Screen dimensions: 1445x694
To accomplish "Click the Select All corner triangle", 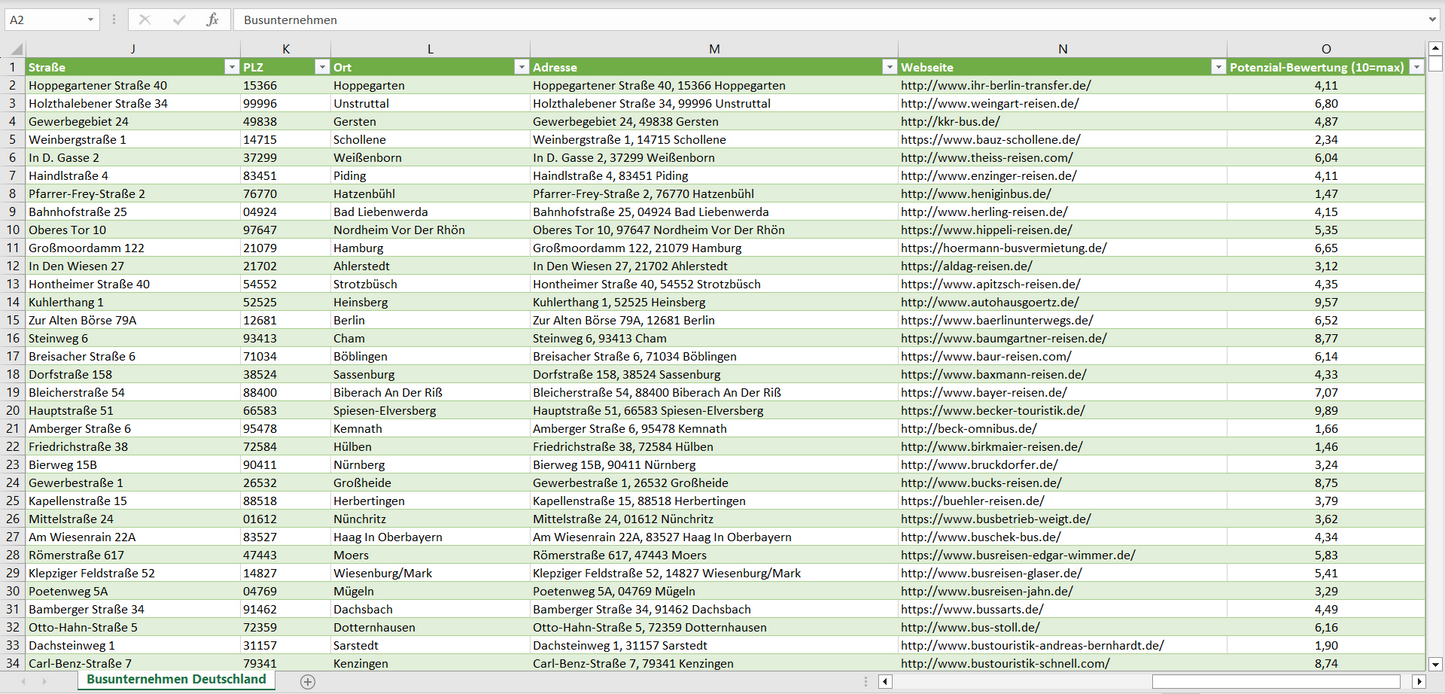I will point(14,49).
